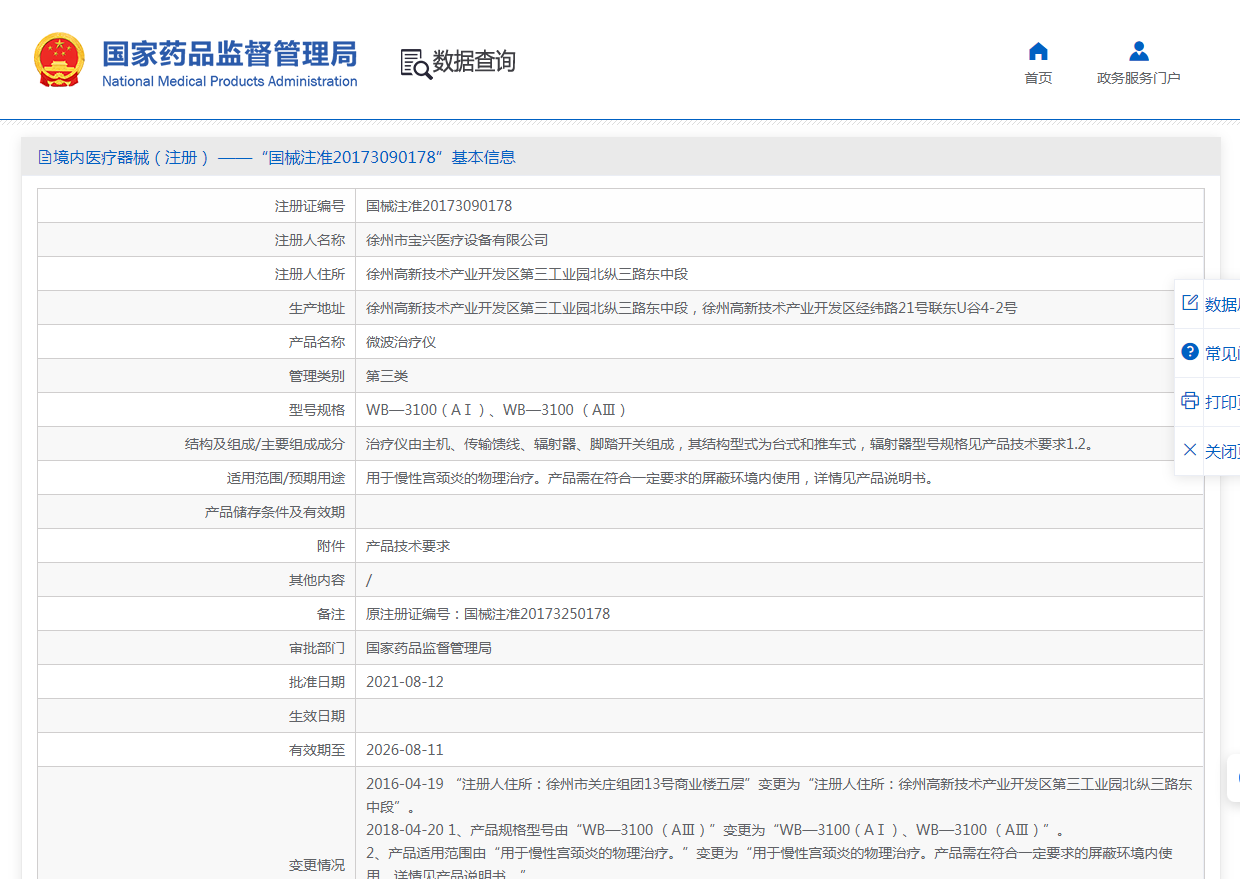
Task: Click 注册人名称 label cell
Action: 196,240
